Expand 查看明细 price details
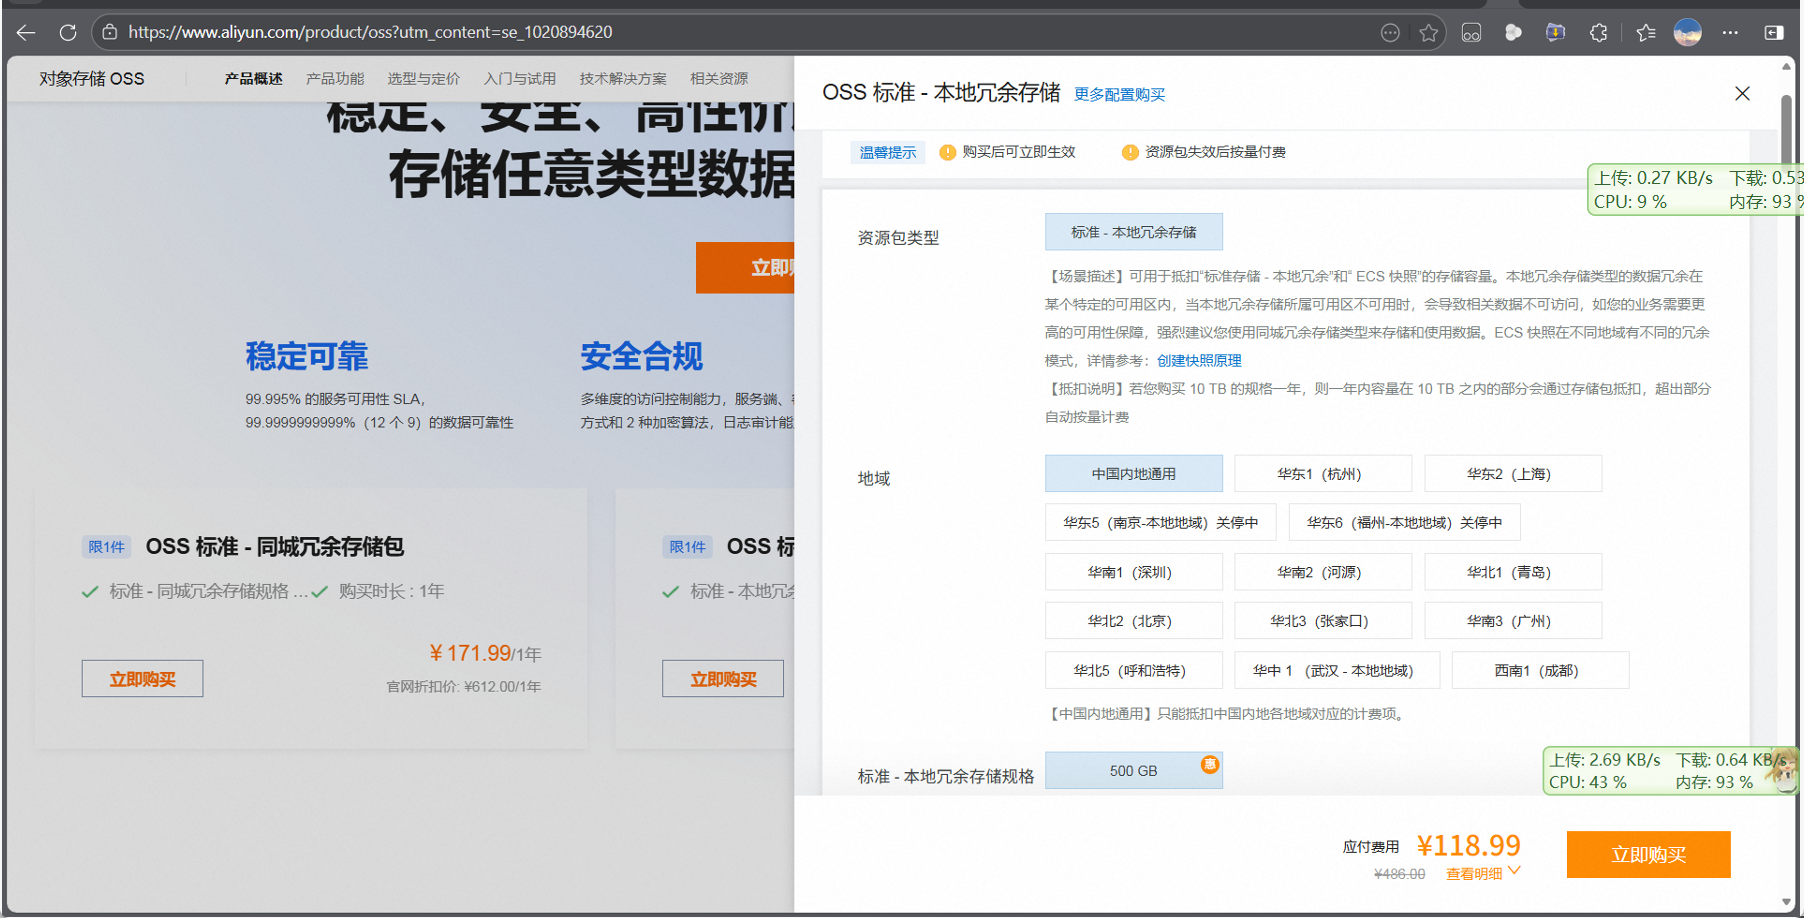Image resolution: width=1804 pixels, height=918 pixels. (x=1483, y=873)
